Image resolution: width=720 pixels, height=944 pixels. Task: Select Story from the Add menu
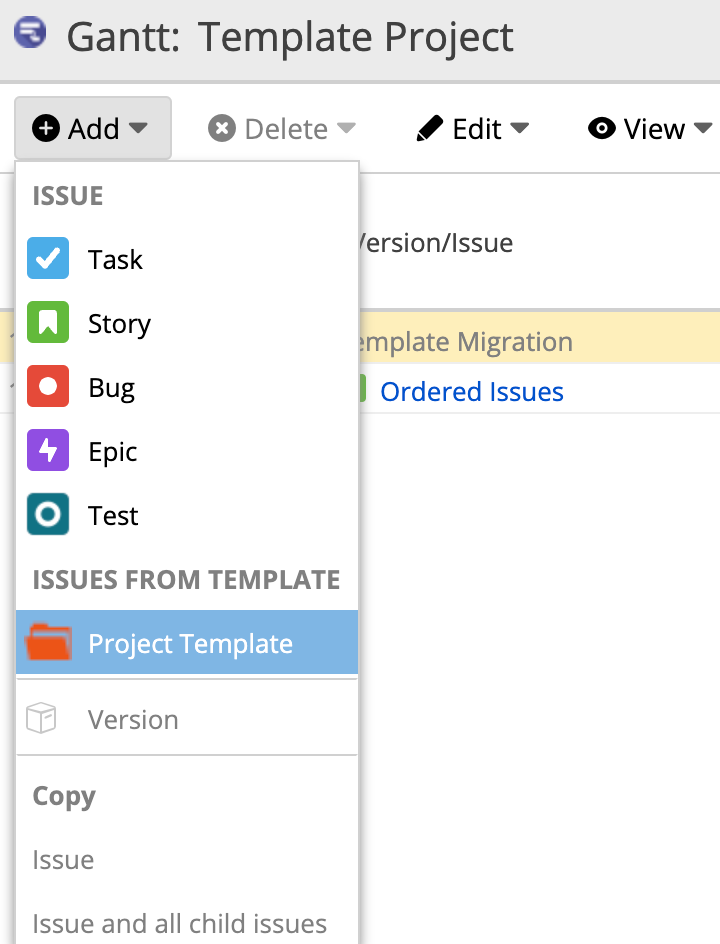click(x=119, y=324)
